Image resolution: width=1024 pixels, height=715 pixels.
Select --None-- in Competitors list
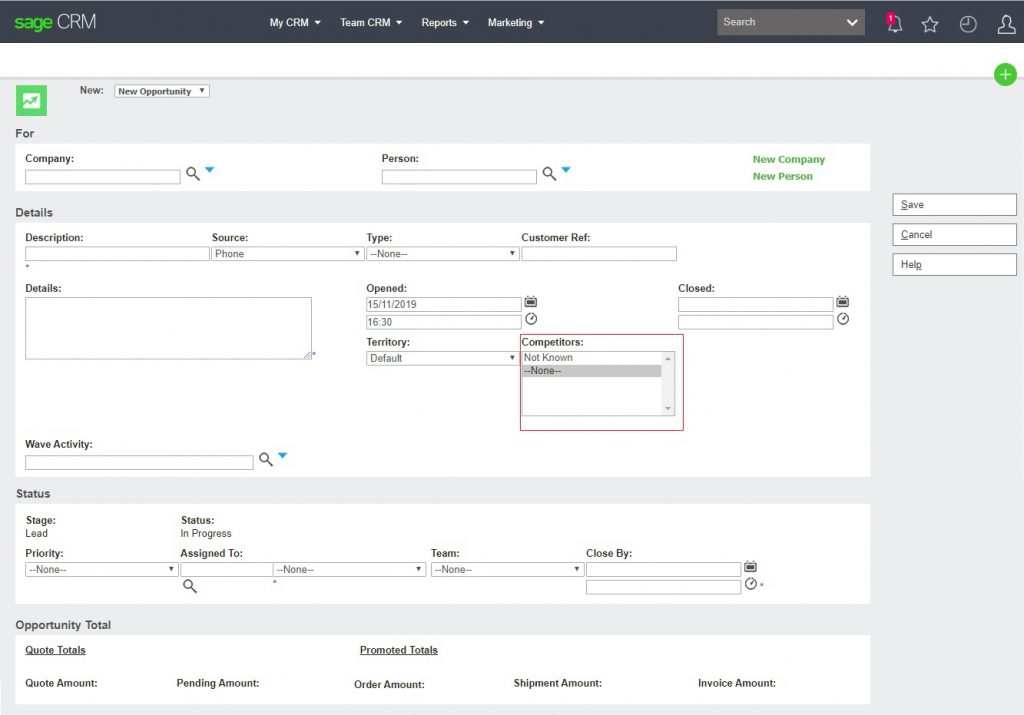coord(592,371)
